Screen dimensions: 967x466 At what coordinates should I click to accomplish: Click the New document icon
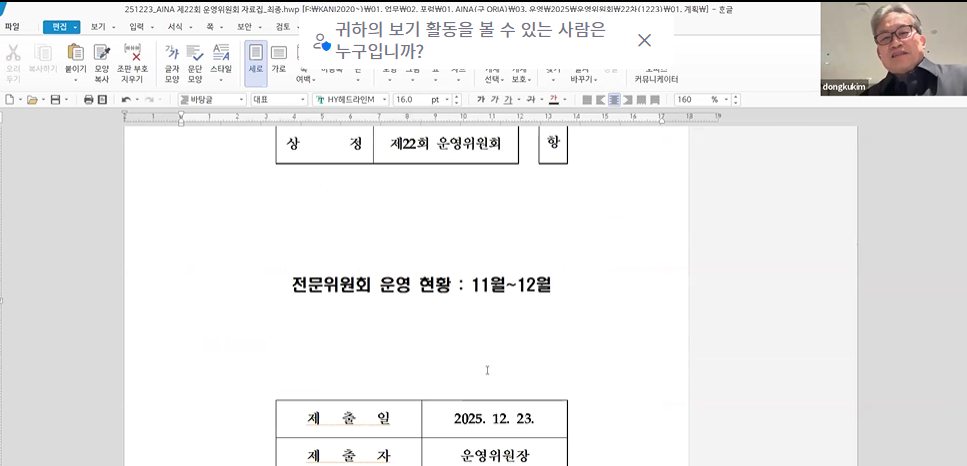pyautogui.click(x=9, y=99)
